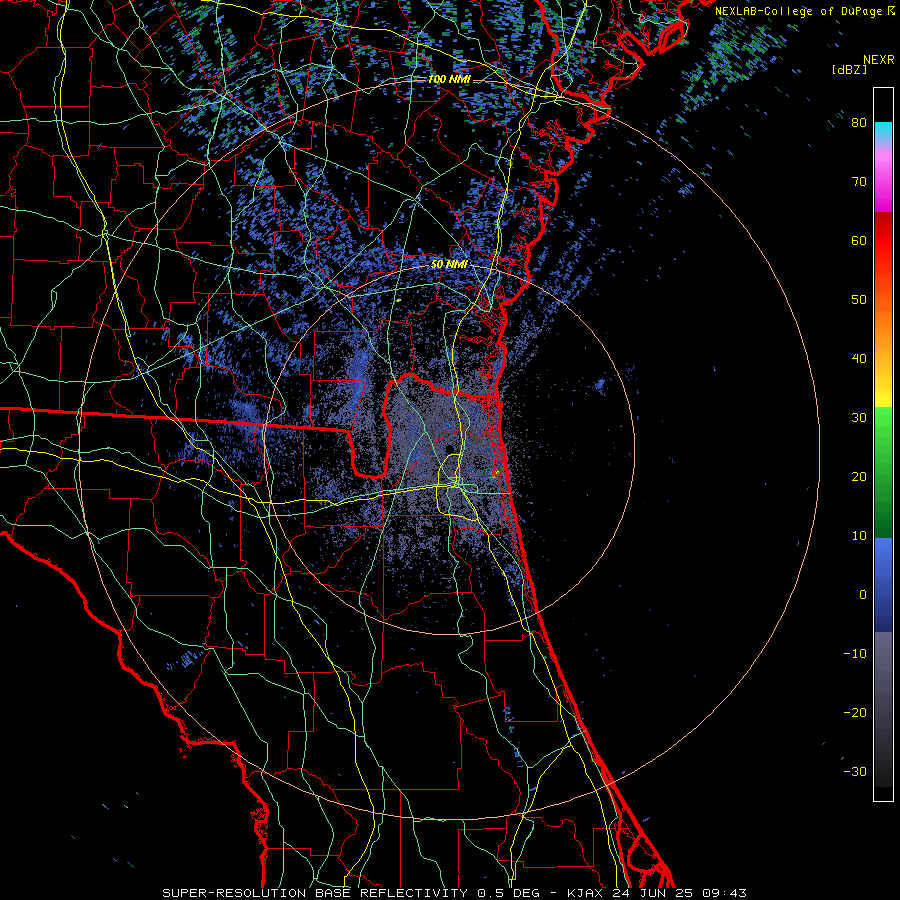Image resolution: width=900 pixels, height=900 pixels.
Task: Click the -30 value on the dBZ scale
Action: [855, 772]
